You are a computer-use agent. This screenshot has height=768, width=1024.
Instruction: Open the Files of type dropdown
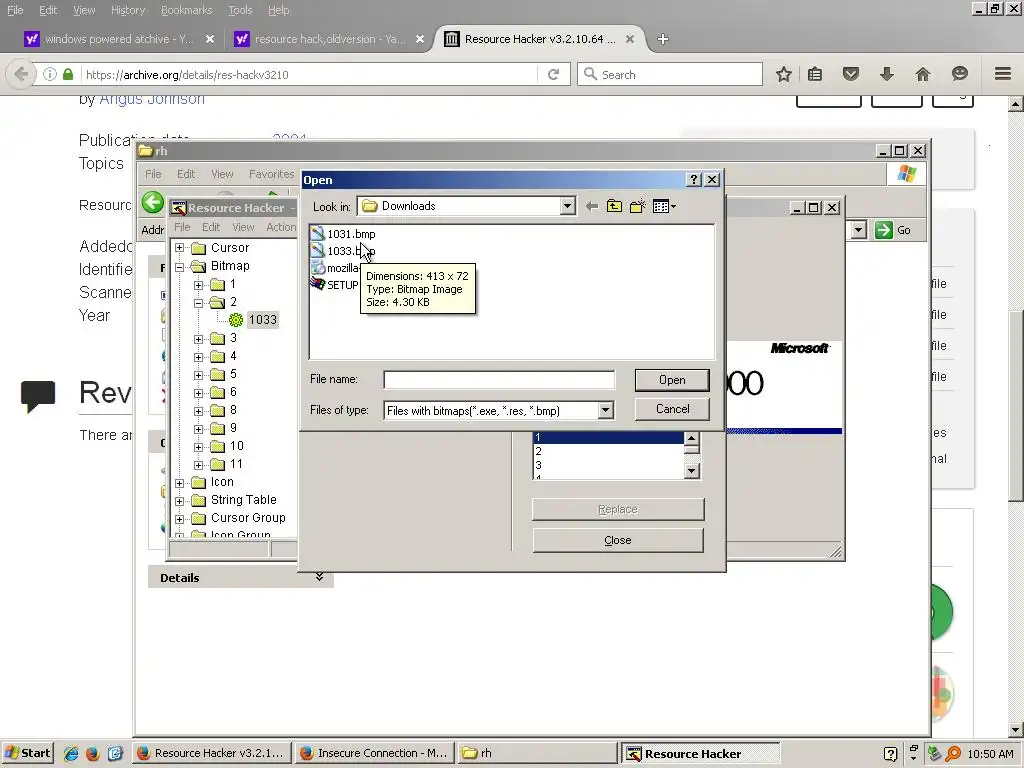click(x=605, y=410)
